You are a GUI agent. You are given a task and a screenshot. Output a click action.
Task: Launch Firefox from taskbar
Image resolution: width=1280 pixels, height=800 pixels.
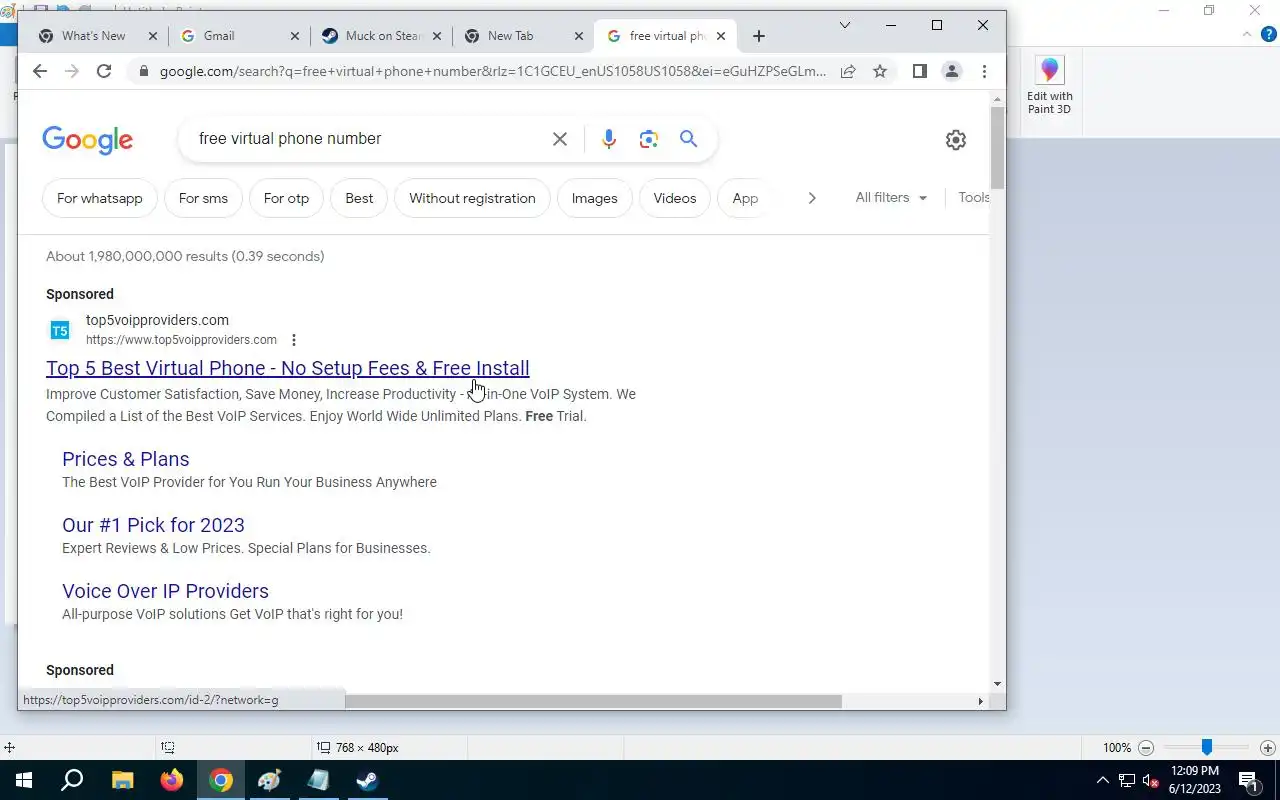point(172,780)
